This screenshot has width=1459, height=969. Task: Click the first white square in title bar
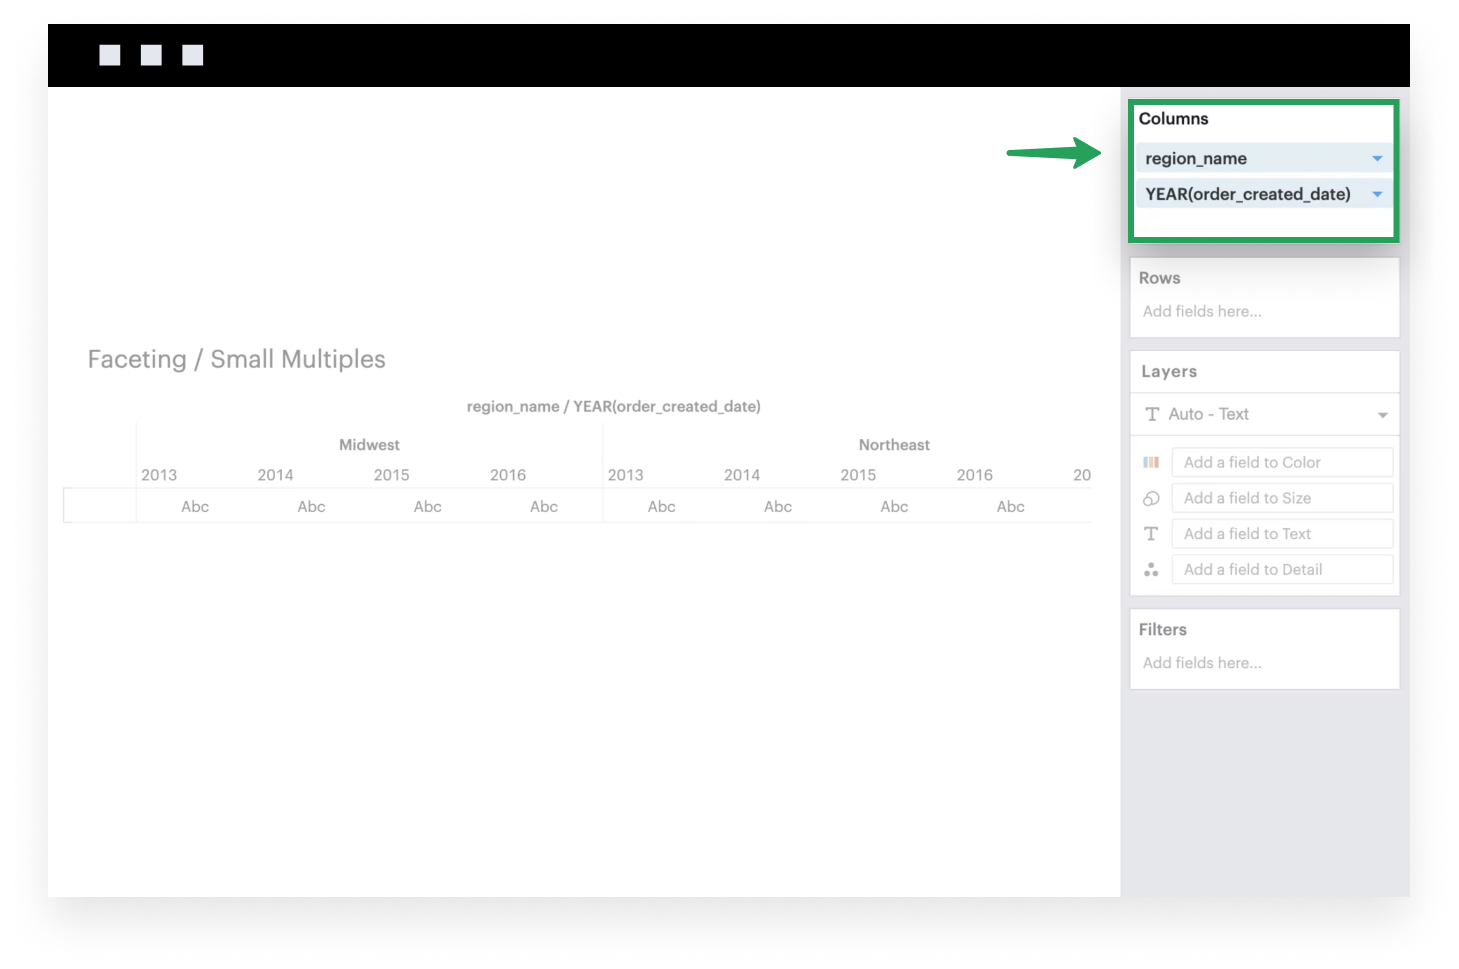pyautogui.click(x=110, y=55)
